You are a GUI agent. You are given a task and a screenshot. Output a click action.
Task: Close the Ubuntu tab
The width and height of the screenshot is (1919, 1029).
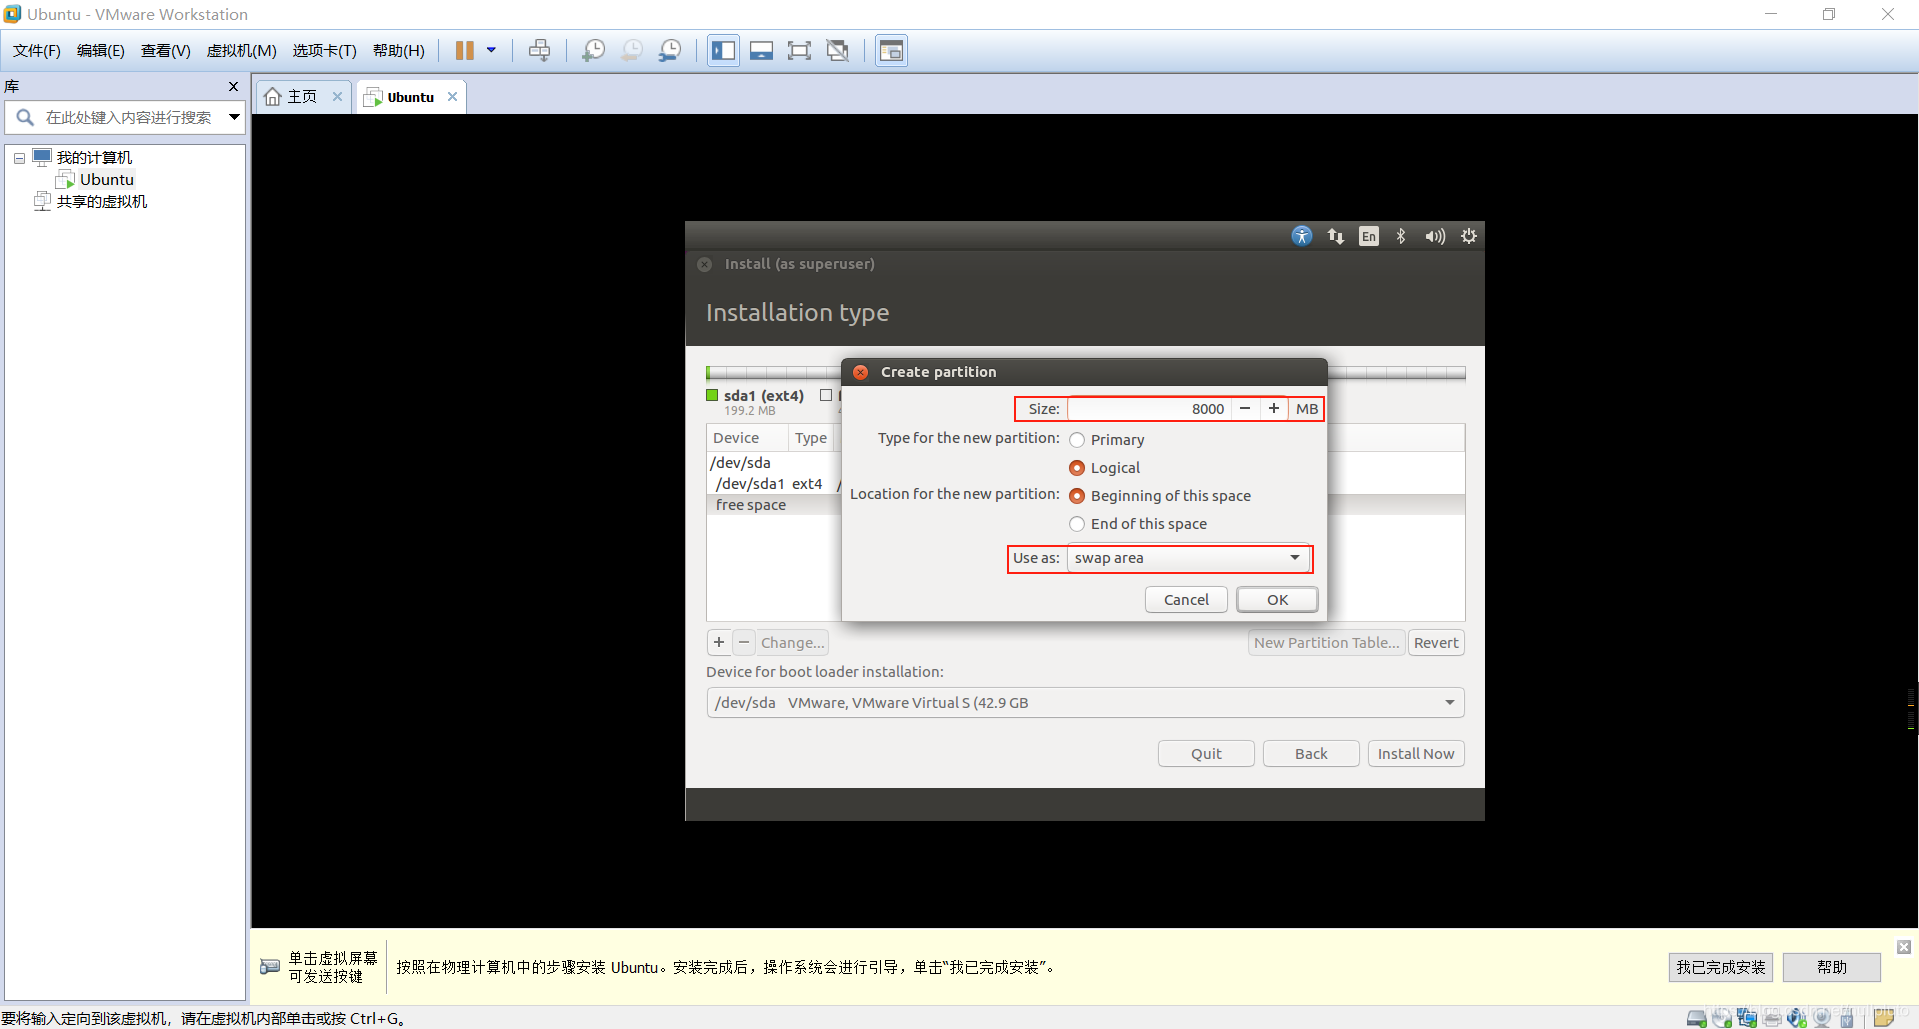(x=452, y=97)
